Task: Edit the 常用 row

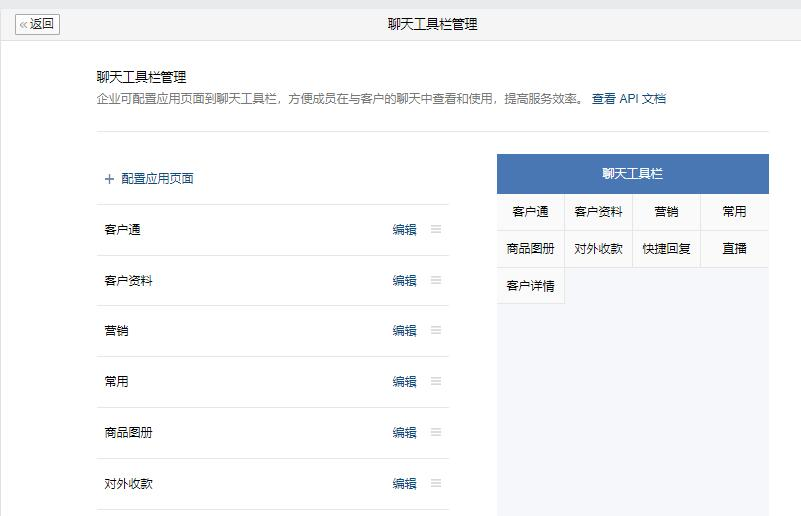Action: point(404,382)
